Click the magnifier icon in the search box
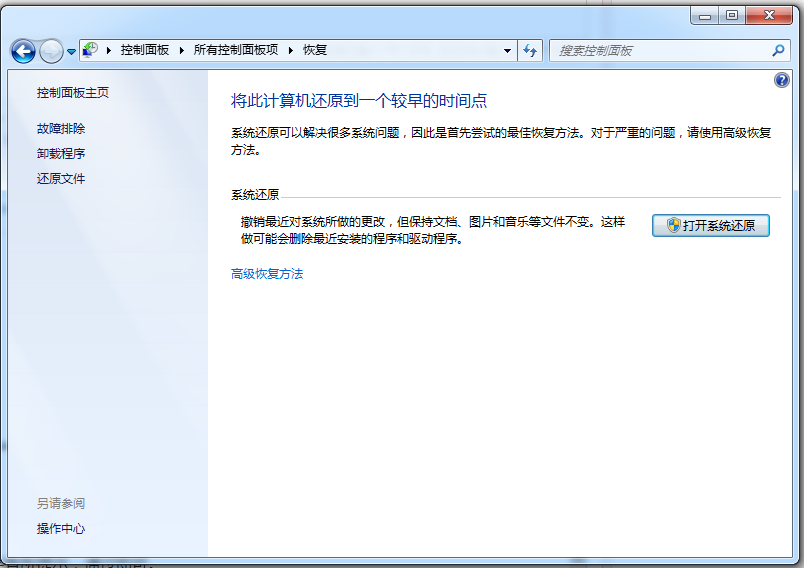The width and height of the screenshot is (804, 568). [778, 50]
